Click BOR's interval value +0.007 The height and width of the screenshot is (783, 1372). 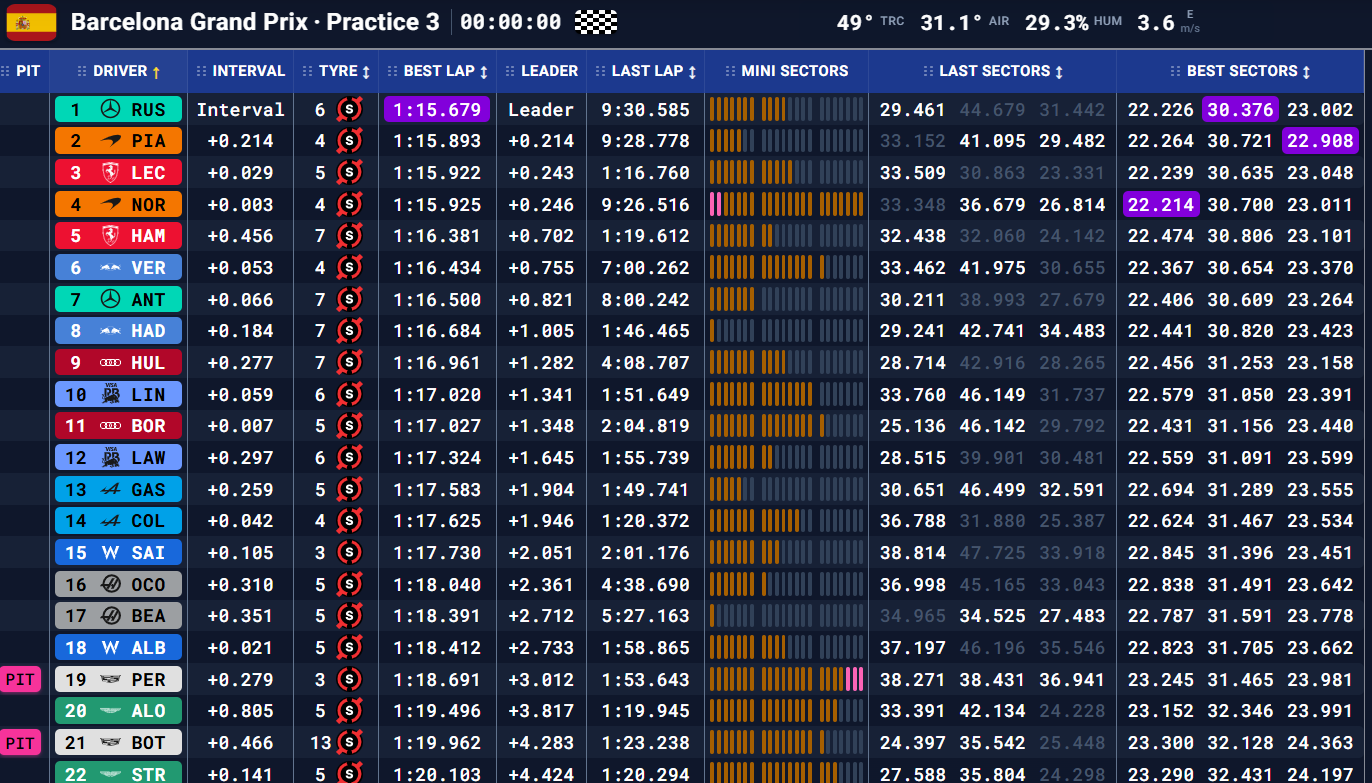(240, 426)
